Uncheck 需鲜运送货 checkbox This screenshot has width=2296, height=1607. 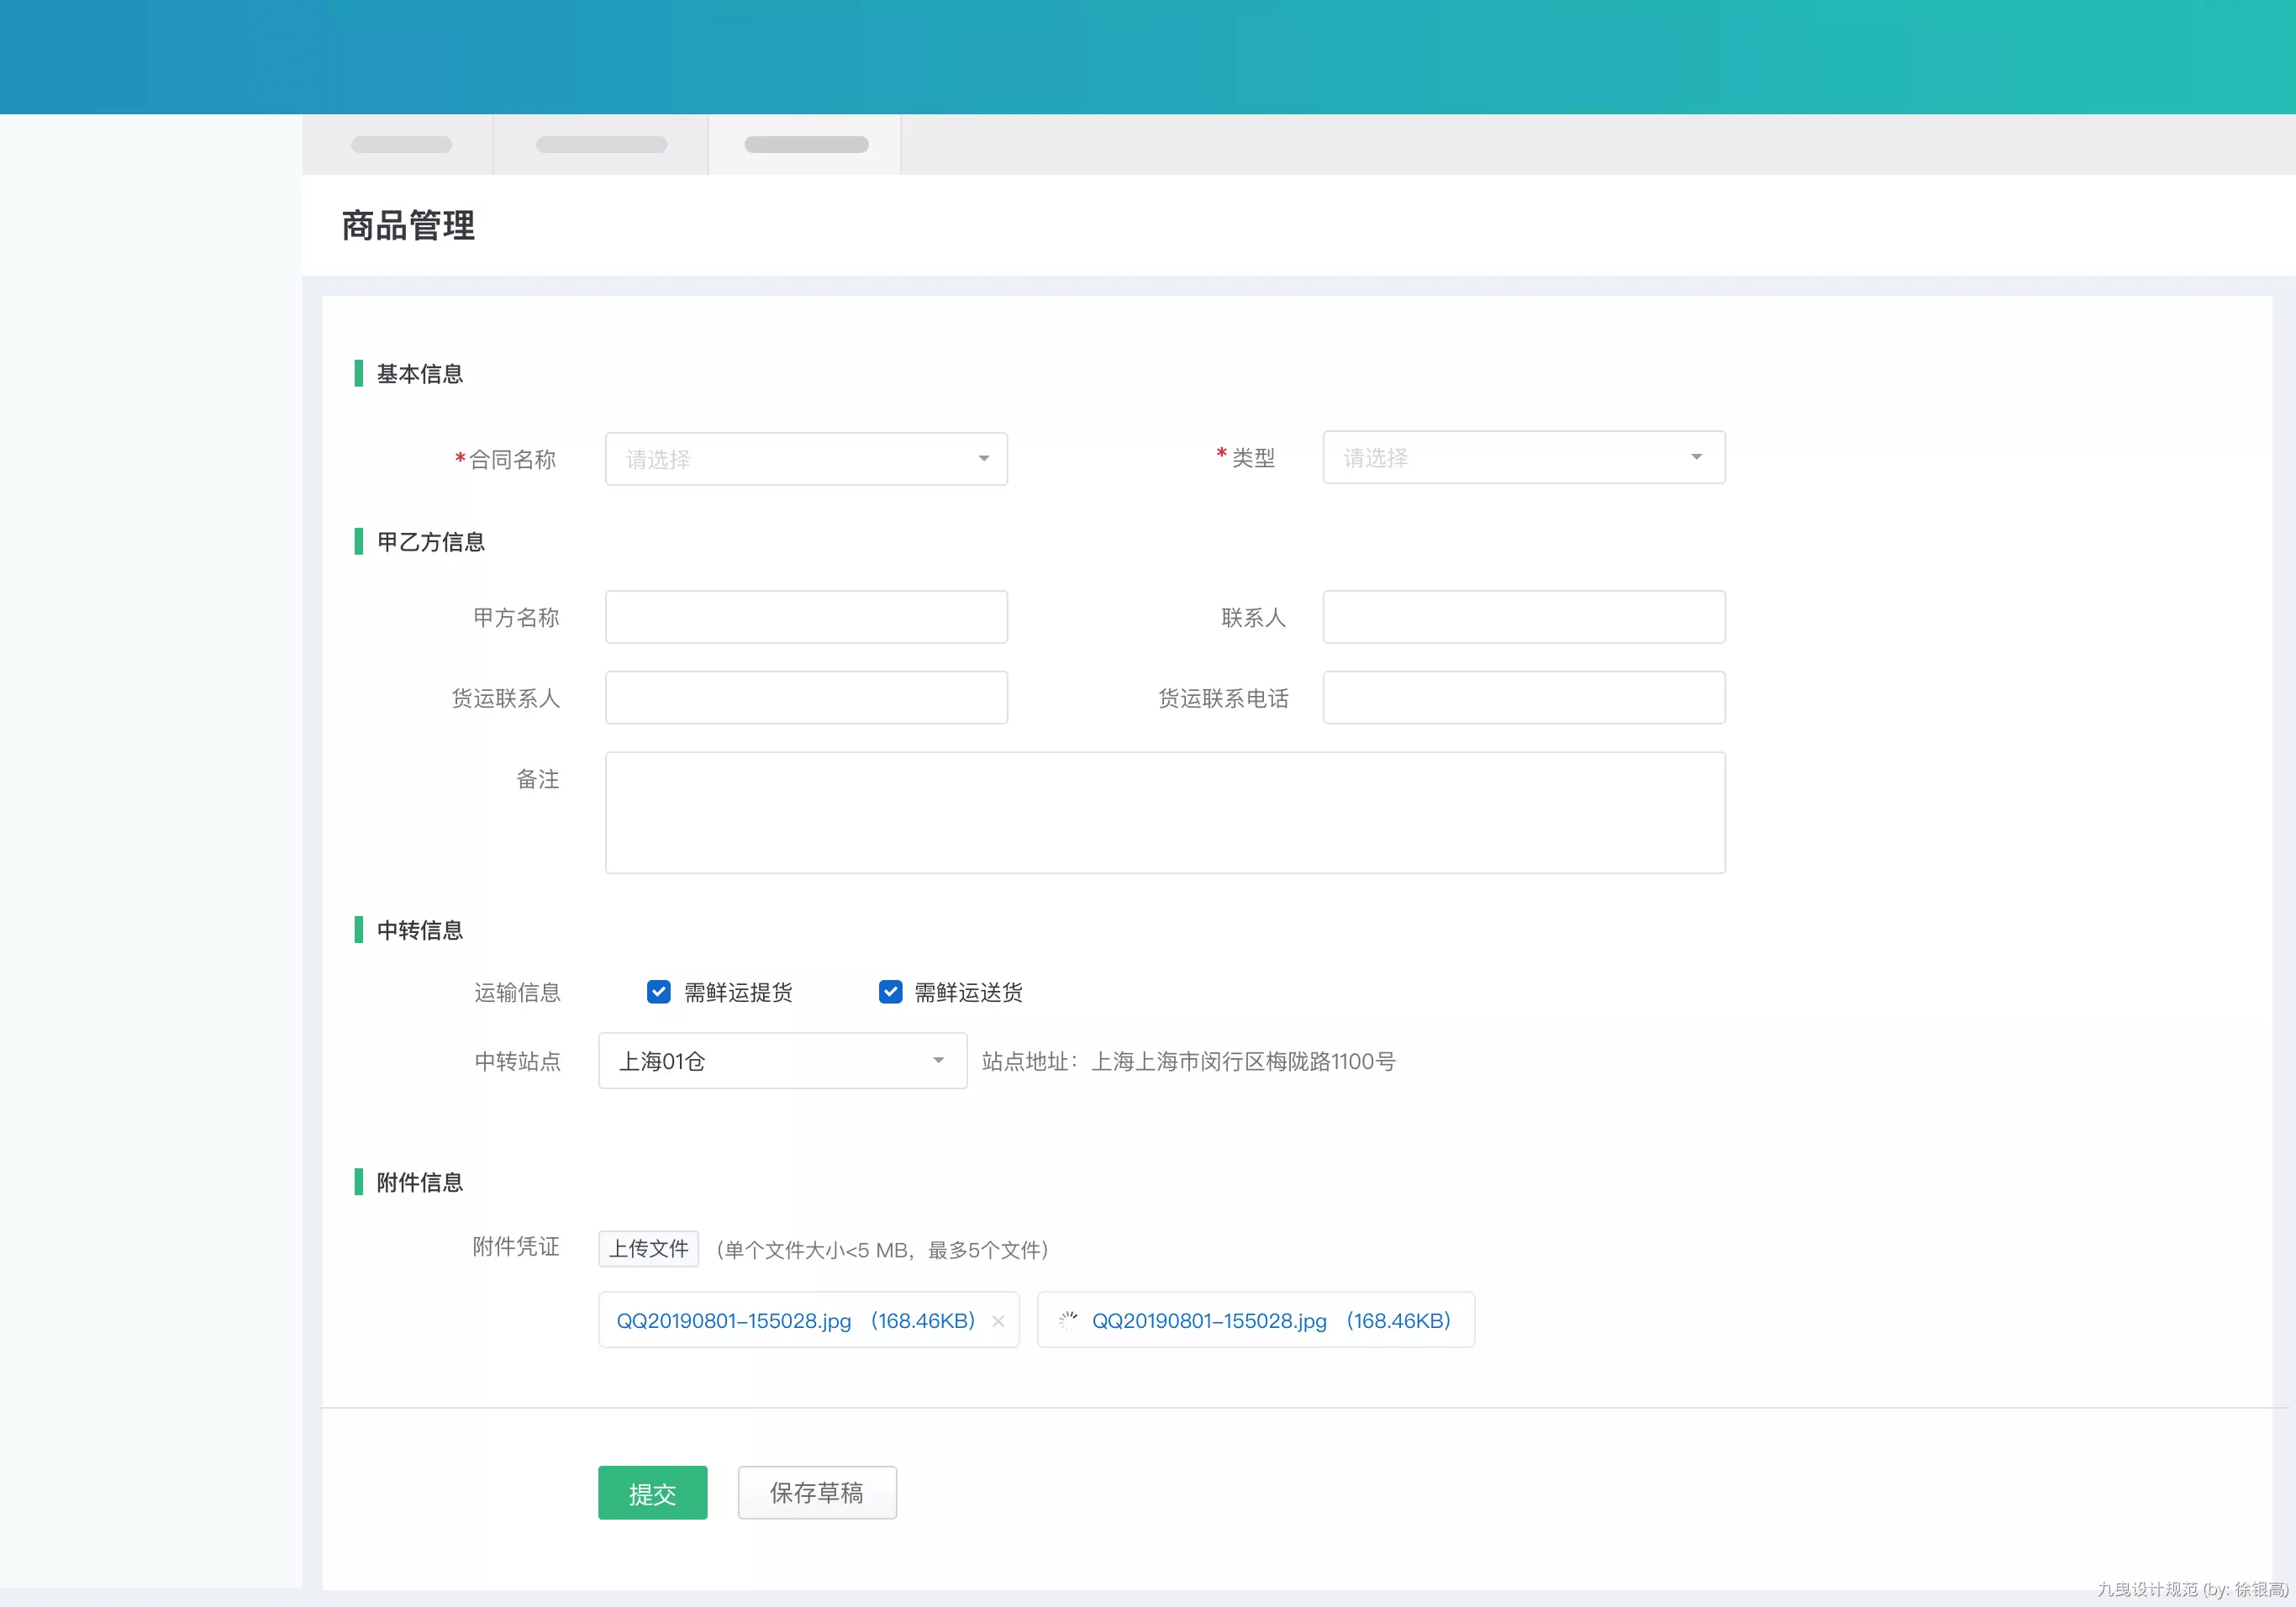click(890, 991)
